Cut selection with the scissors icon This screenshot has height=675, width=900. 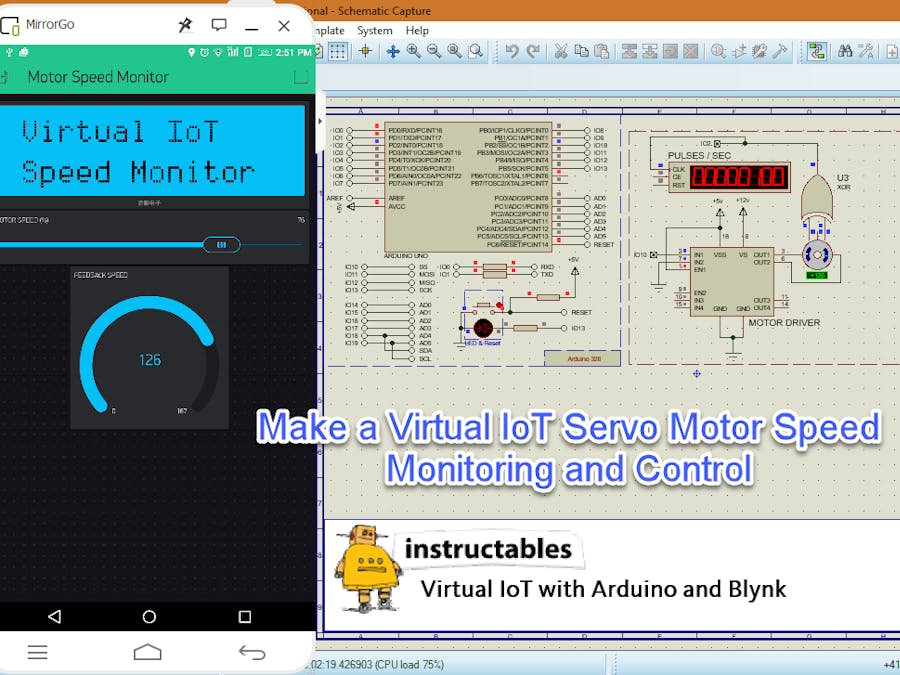561,52
